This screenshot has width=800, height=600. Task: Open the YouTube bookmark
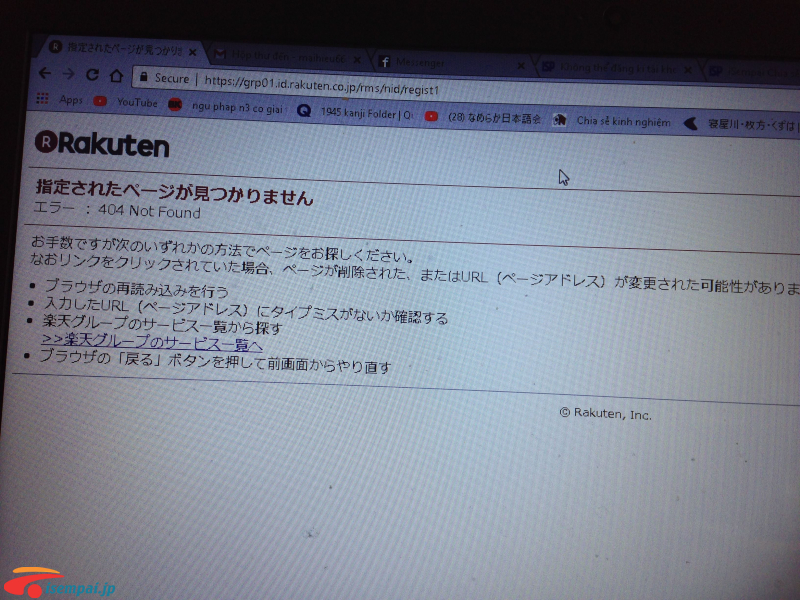126,102
